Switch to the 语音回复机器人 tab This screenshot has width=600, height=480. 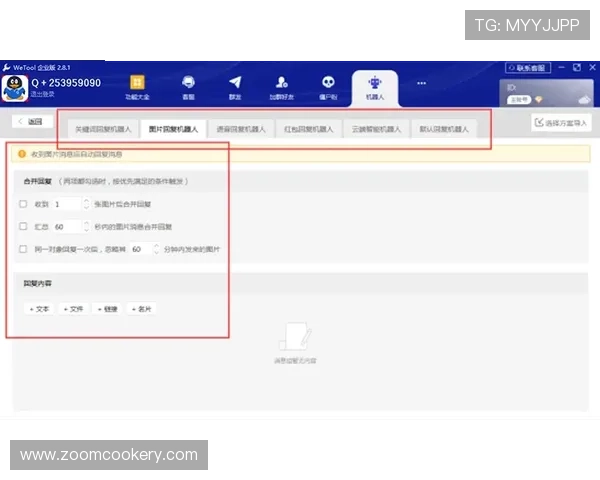pos(241,129)
